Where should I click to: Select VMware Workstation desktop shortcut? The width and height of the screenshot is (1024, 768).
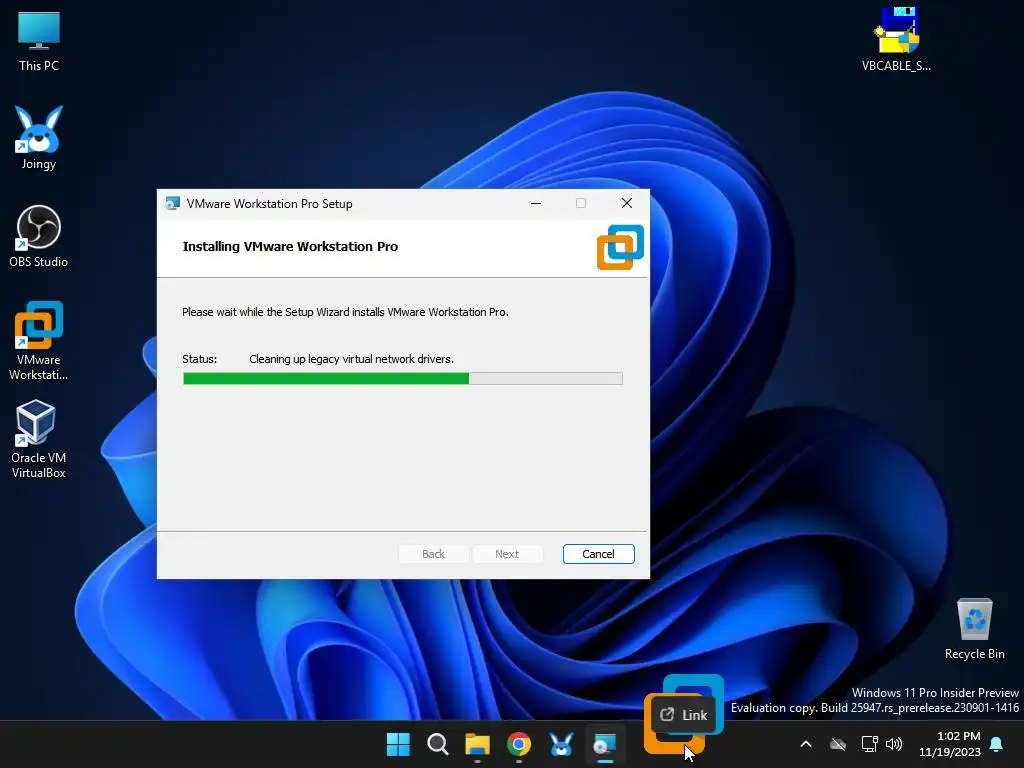(x=39, y=340)
